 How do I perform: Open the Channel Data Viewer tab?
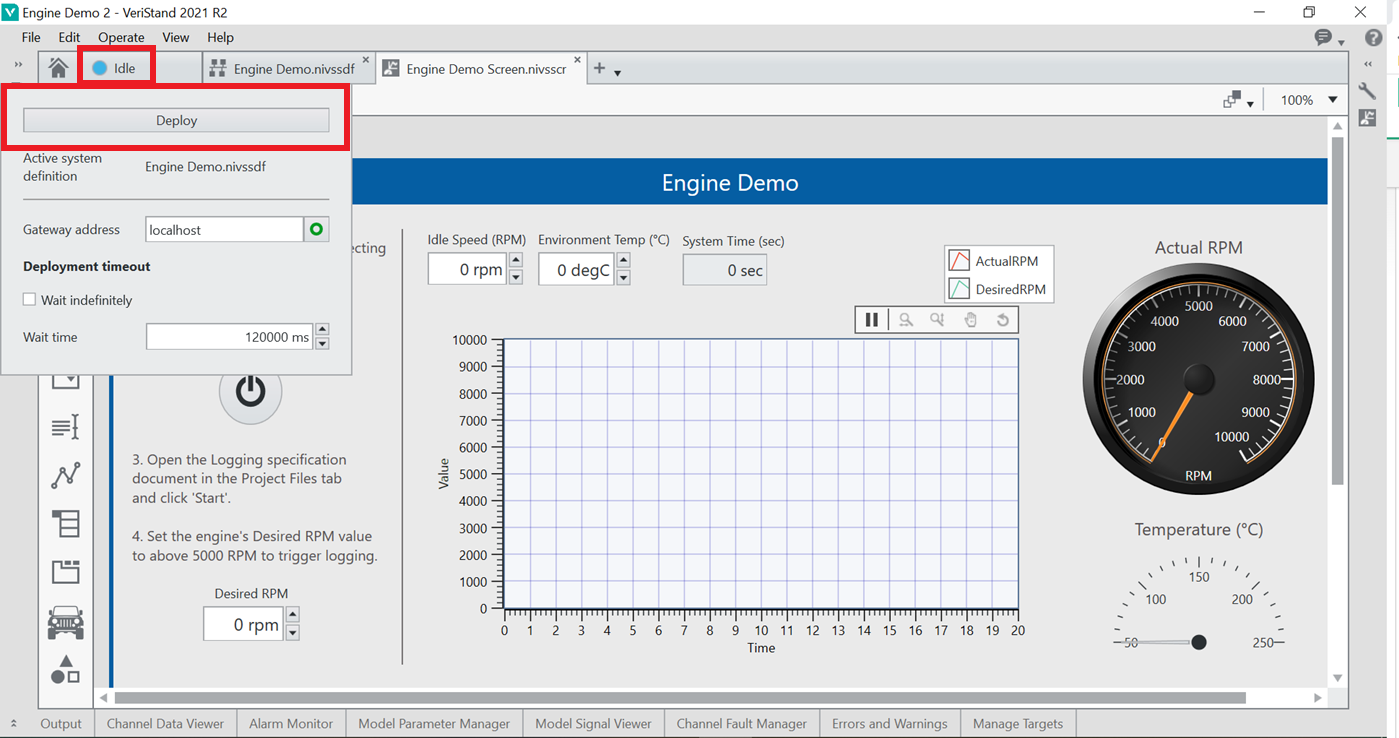pos(165,723)
